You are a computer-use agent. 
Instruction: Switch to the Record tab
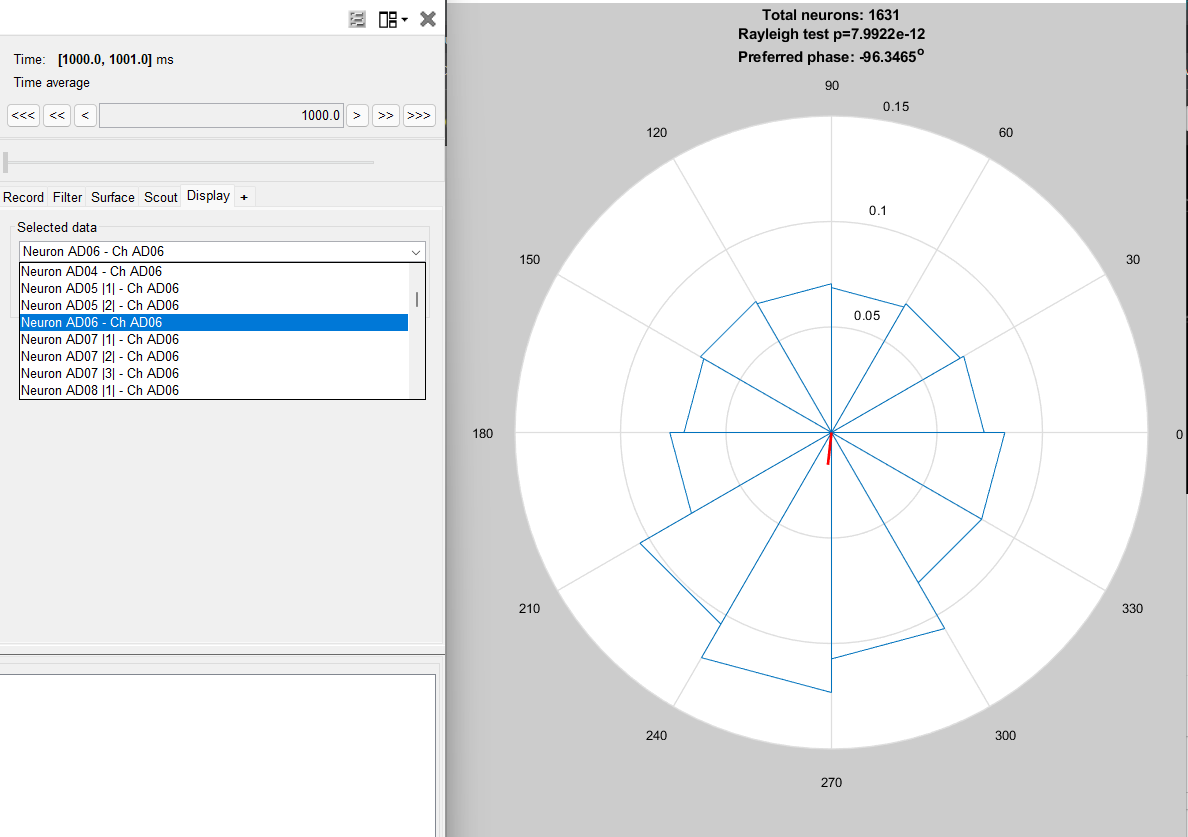tap(23, 197)
